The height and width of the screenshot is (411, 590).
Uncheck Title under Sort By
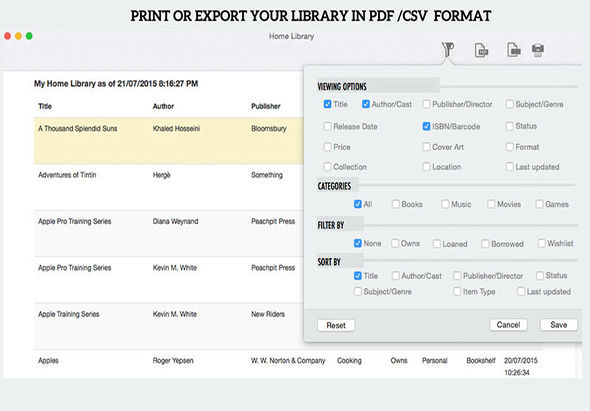[358, 276]
